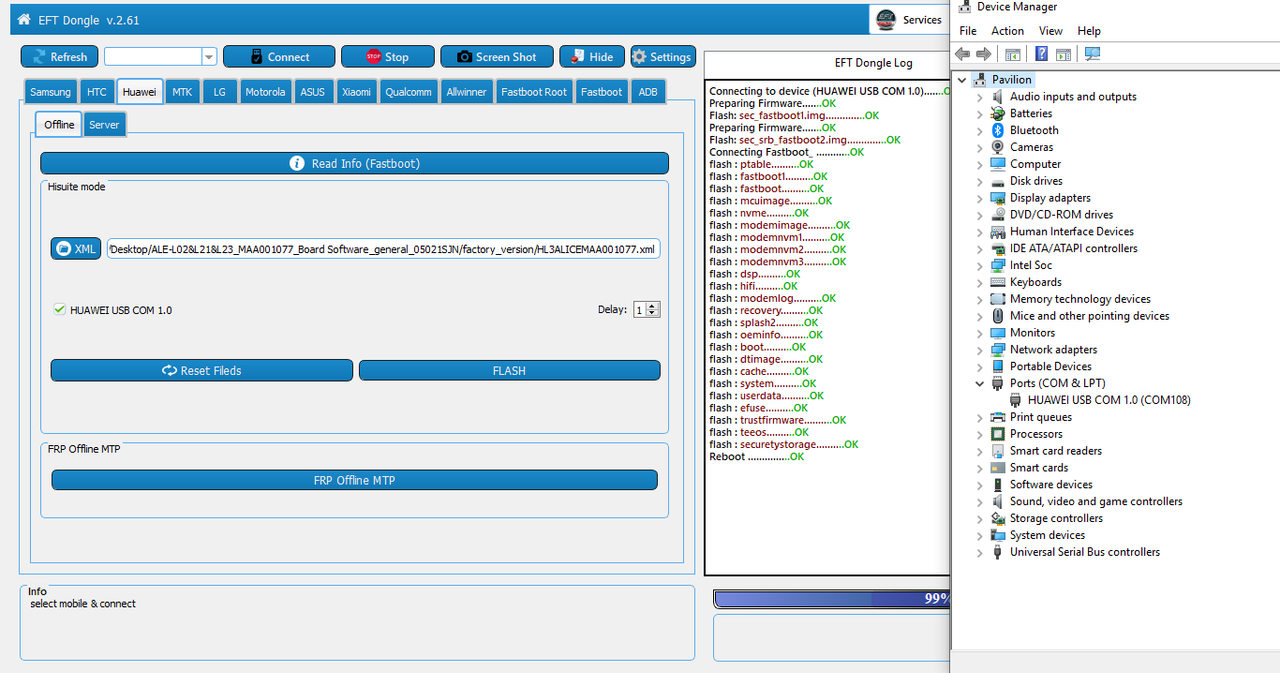The image size is (1280, 673).
Task: Click the FLASH button
Action: (x=509, y=370)
